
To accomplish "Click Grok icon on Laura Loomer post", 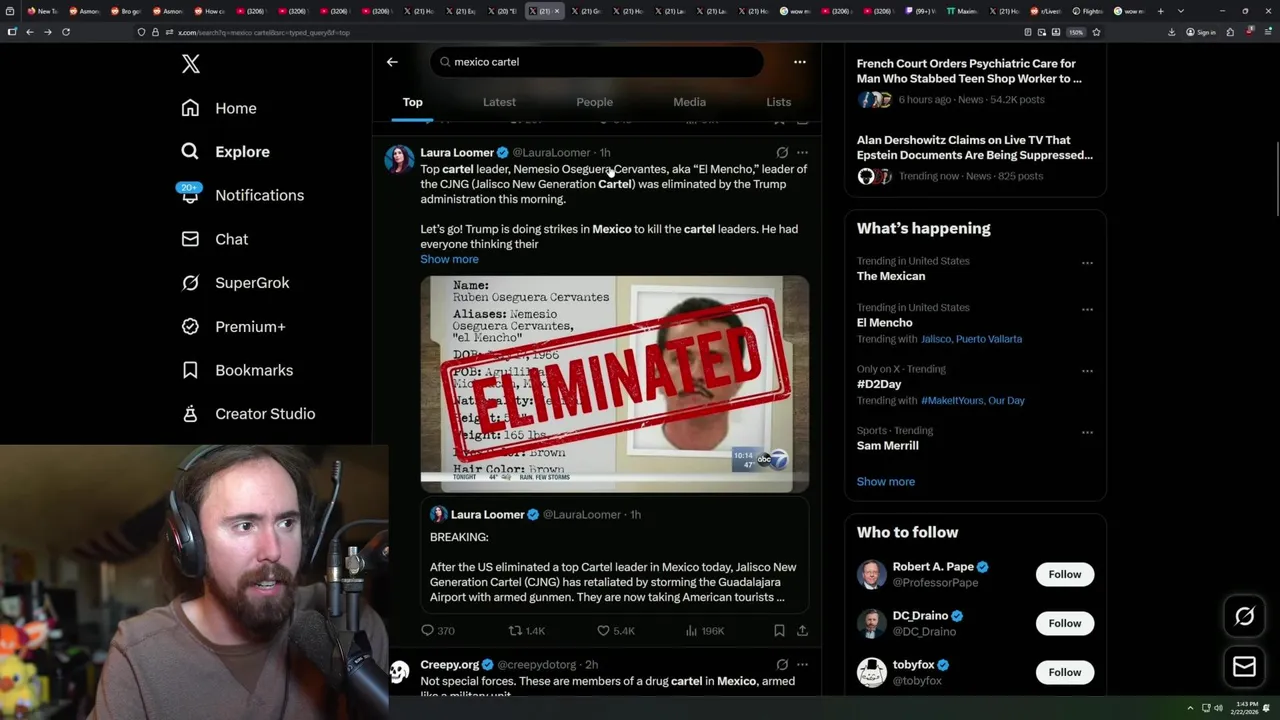I will (x=782, y=153).
